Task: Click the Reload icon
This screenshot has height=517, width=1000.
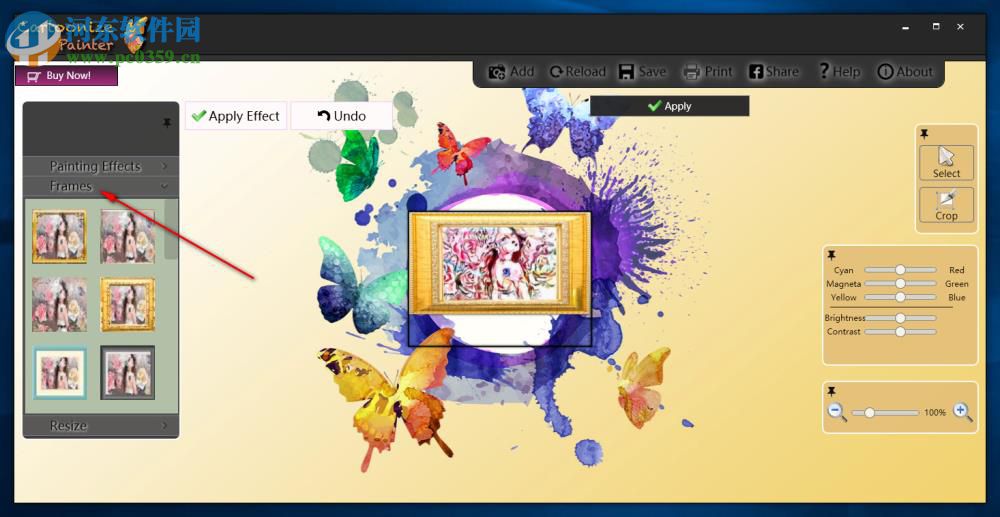Action: point(556,72)
